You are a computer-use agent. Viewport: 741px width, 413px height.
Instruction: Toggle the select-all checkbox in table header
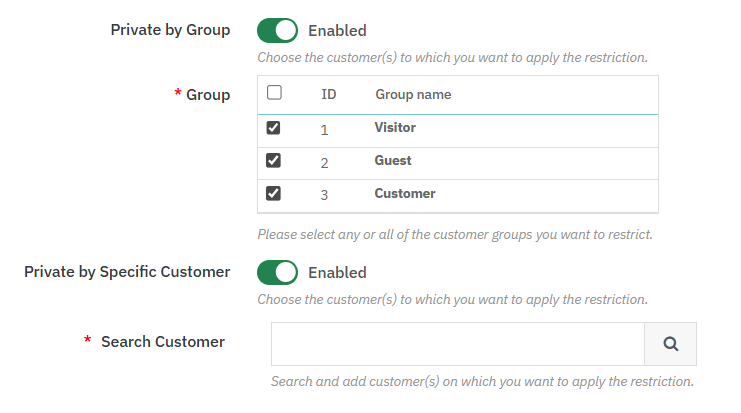point(274,93)
